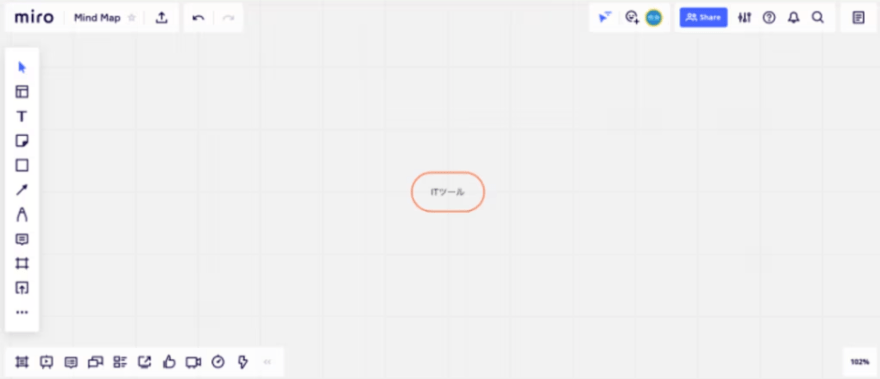Select the Connection line arrow tool
The height and width of the screenshot is (379, 880).
click(22, 190)
